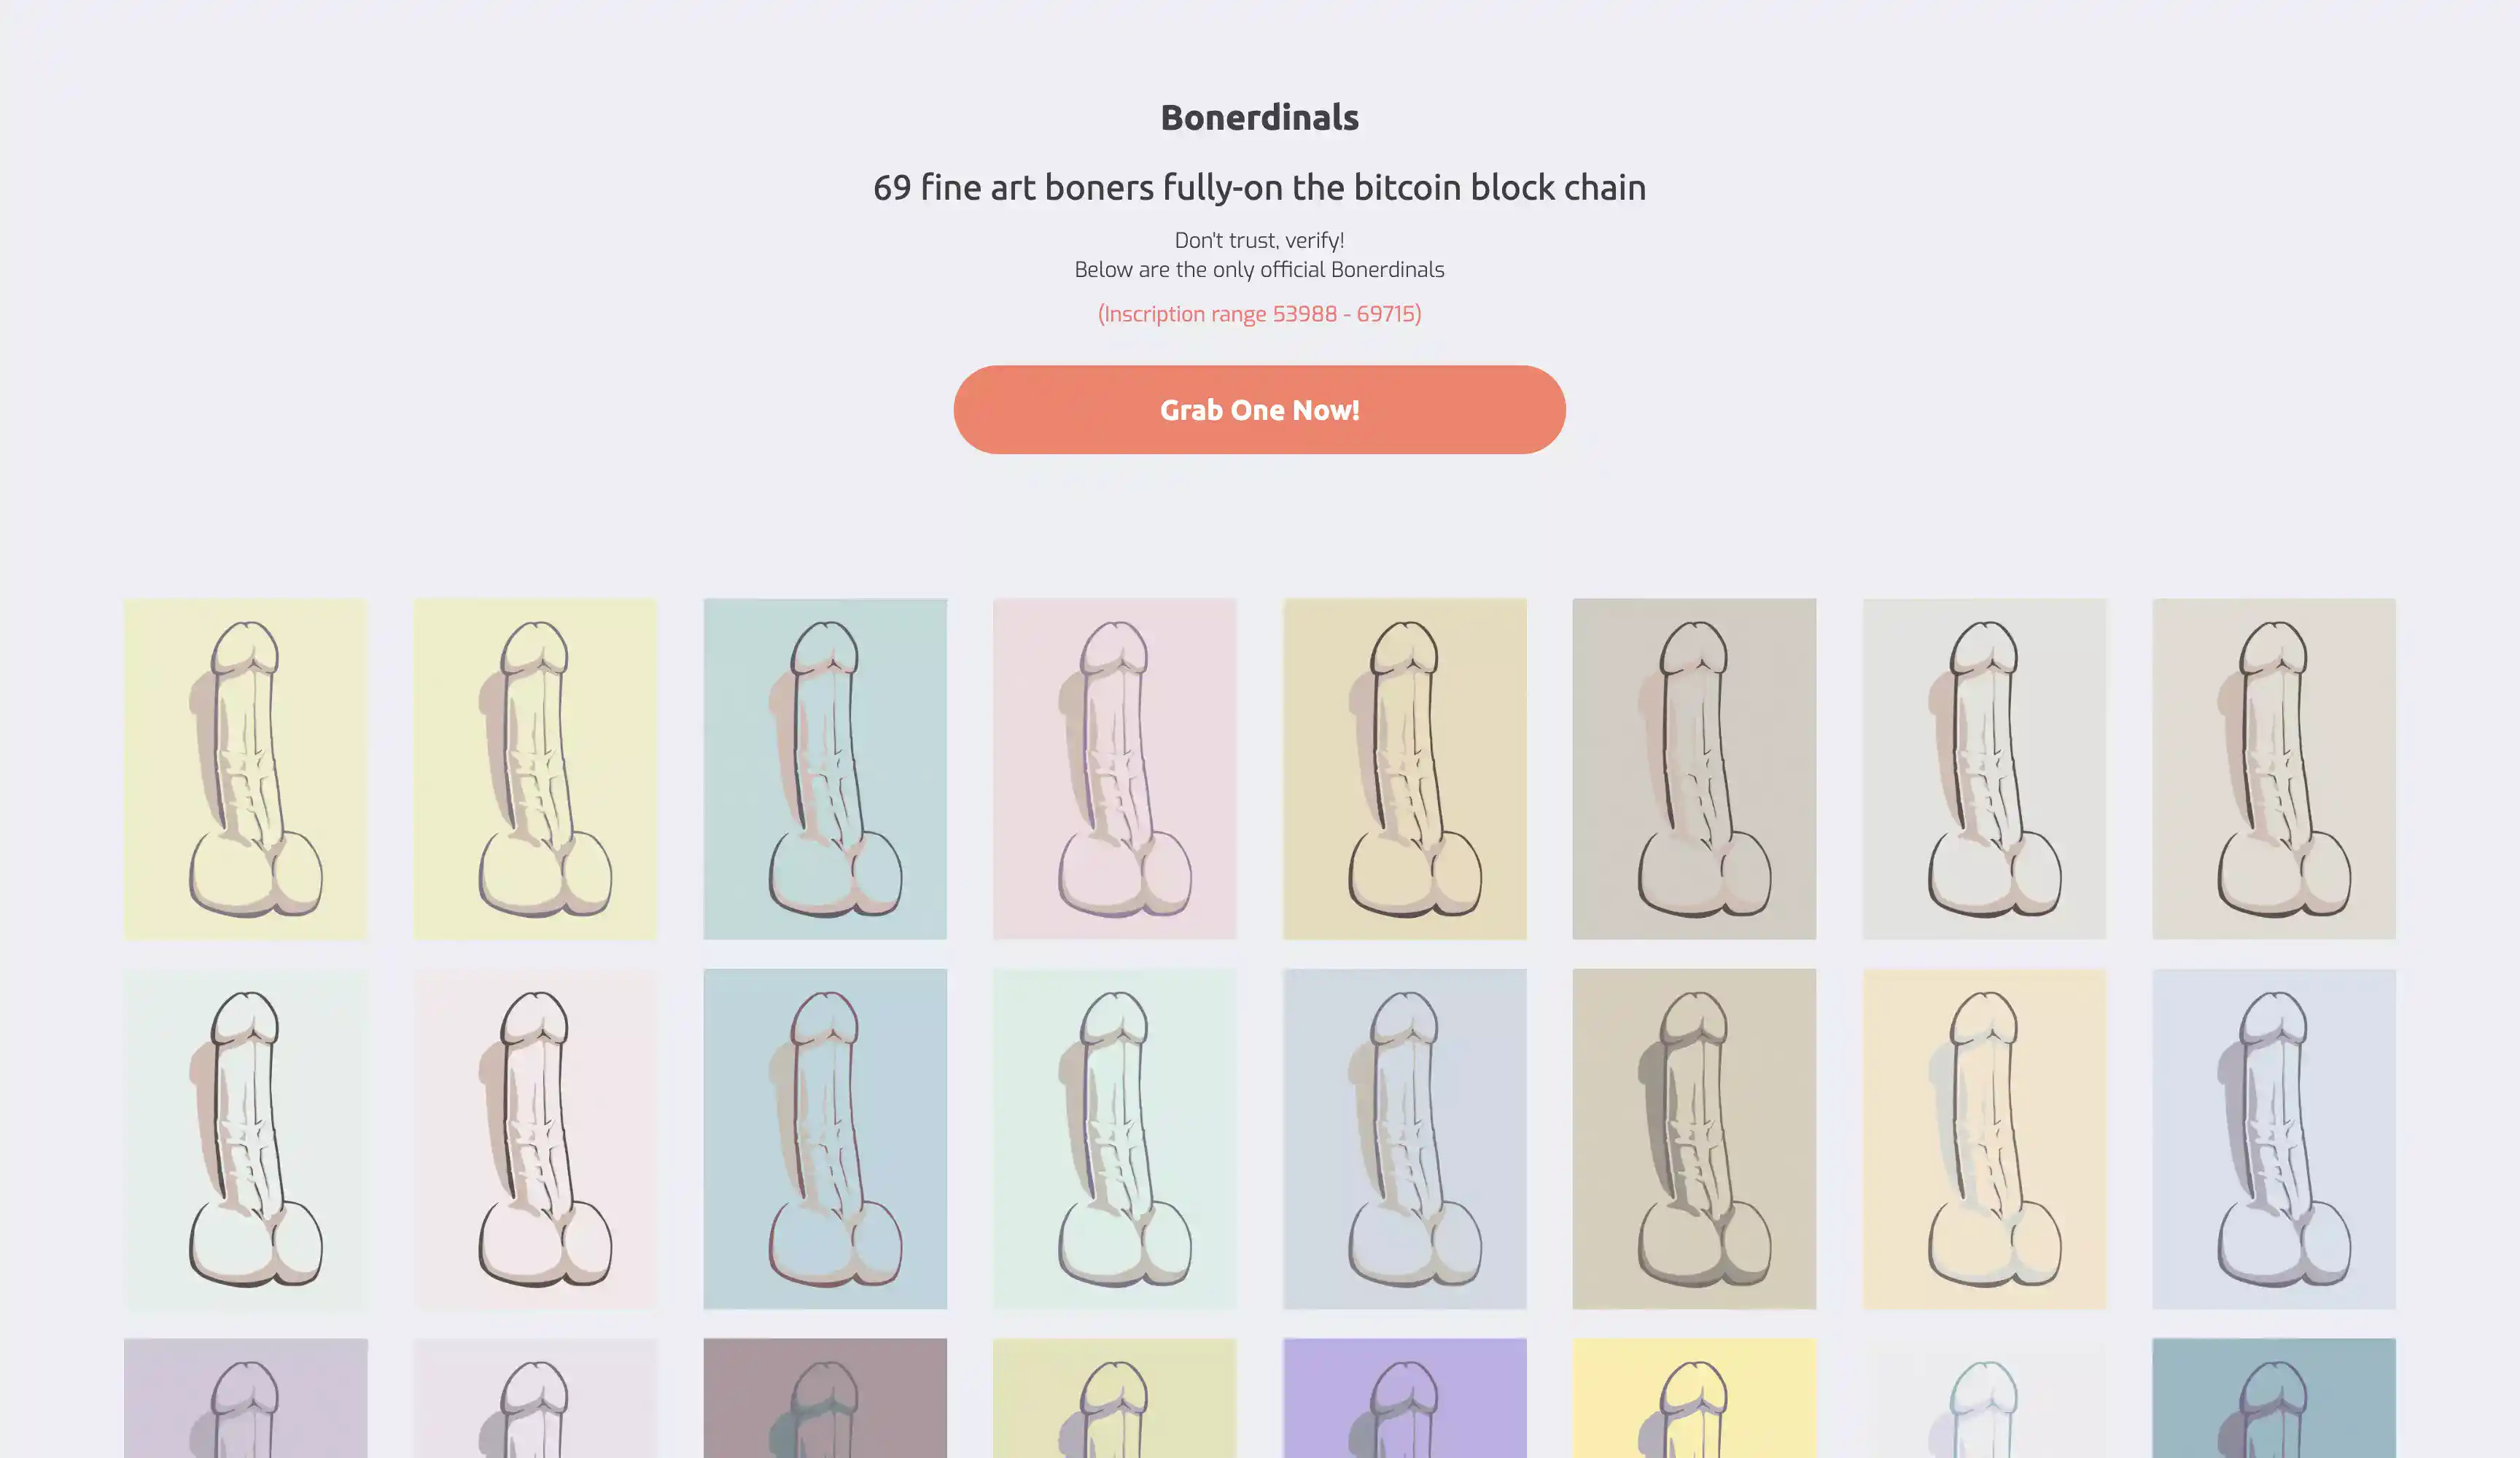
Task: Select the third-row purple background artwork
Action: [x=1404, y=1398]
